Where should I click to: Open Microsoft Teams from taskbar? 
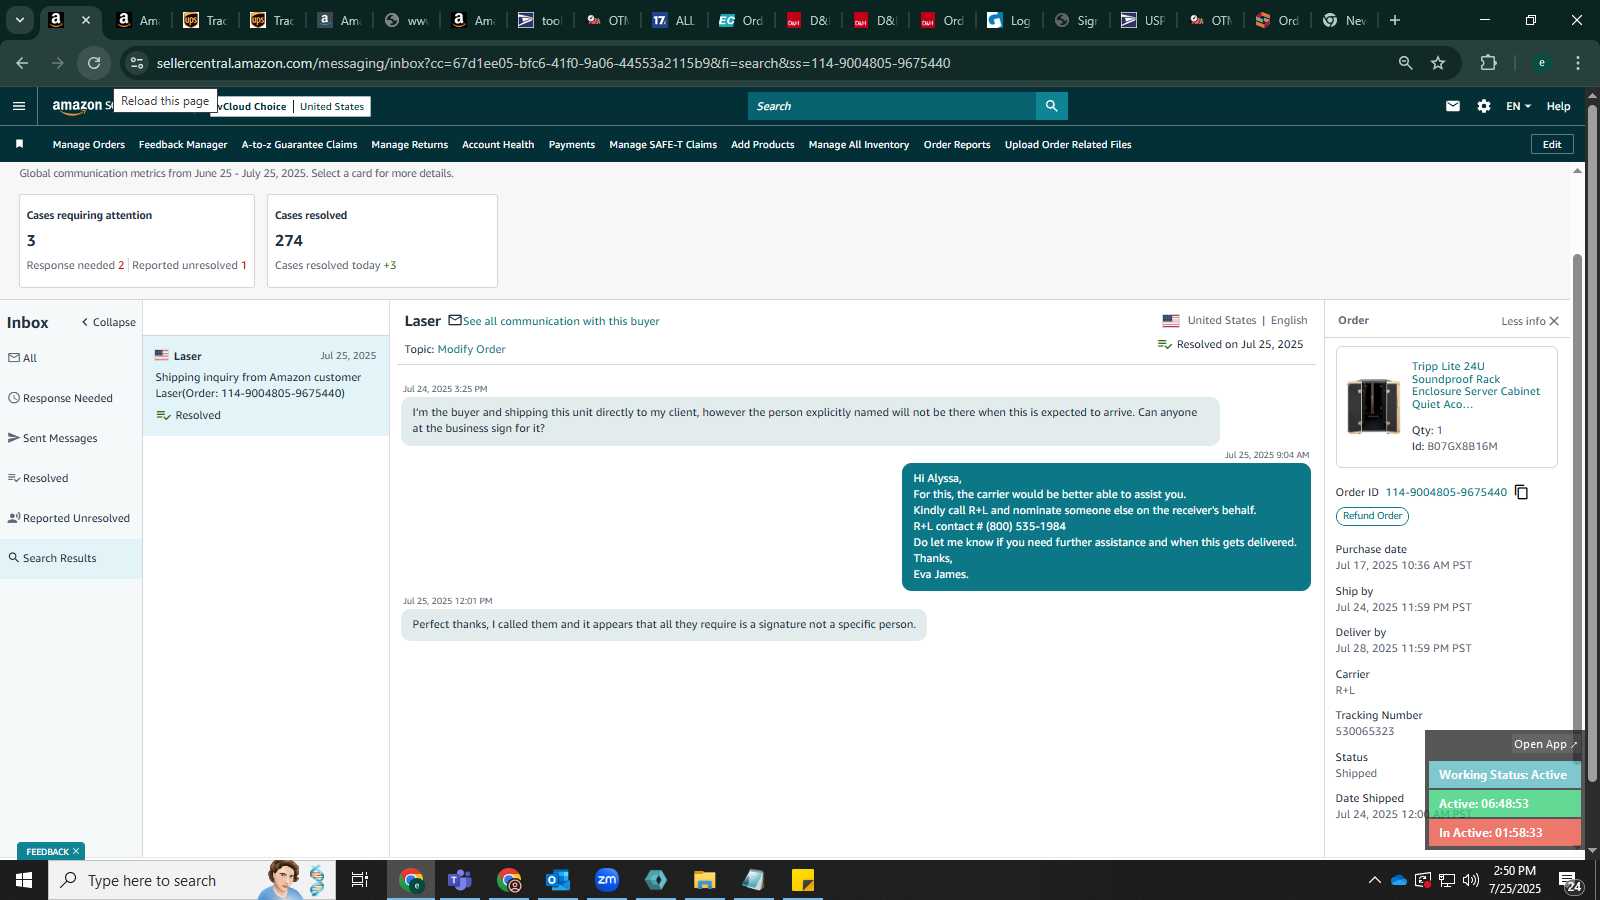click(x=460, y=880)
